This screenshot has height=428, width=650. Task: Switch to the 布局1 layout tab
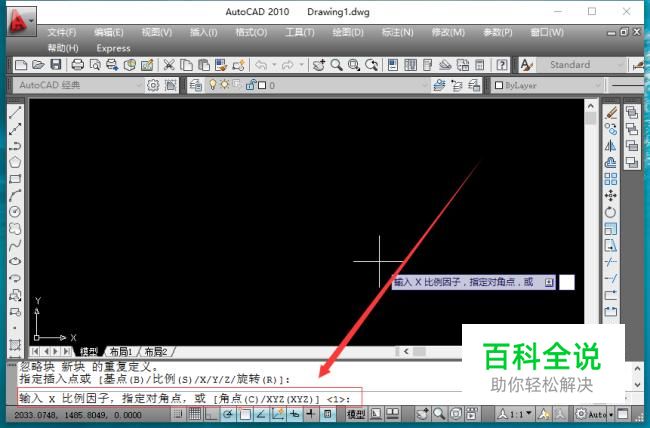click(121, 352)
